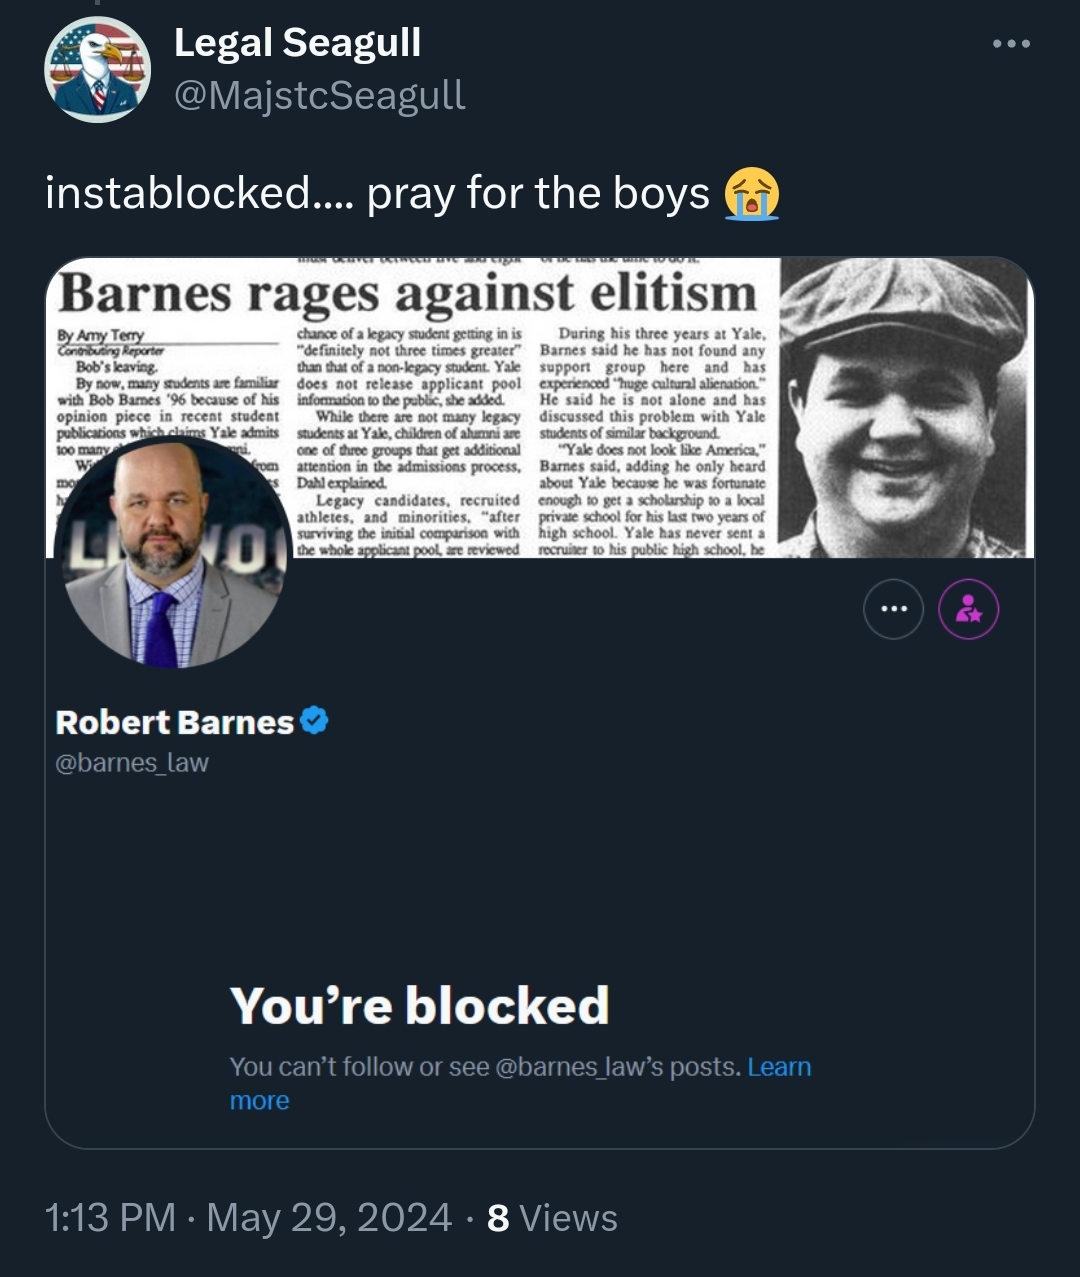The height and width of the screenshot is (1277, 1080).
Task: Click the crying face emoji in tweet
Action: [752, 193]
